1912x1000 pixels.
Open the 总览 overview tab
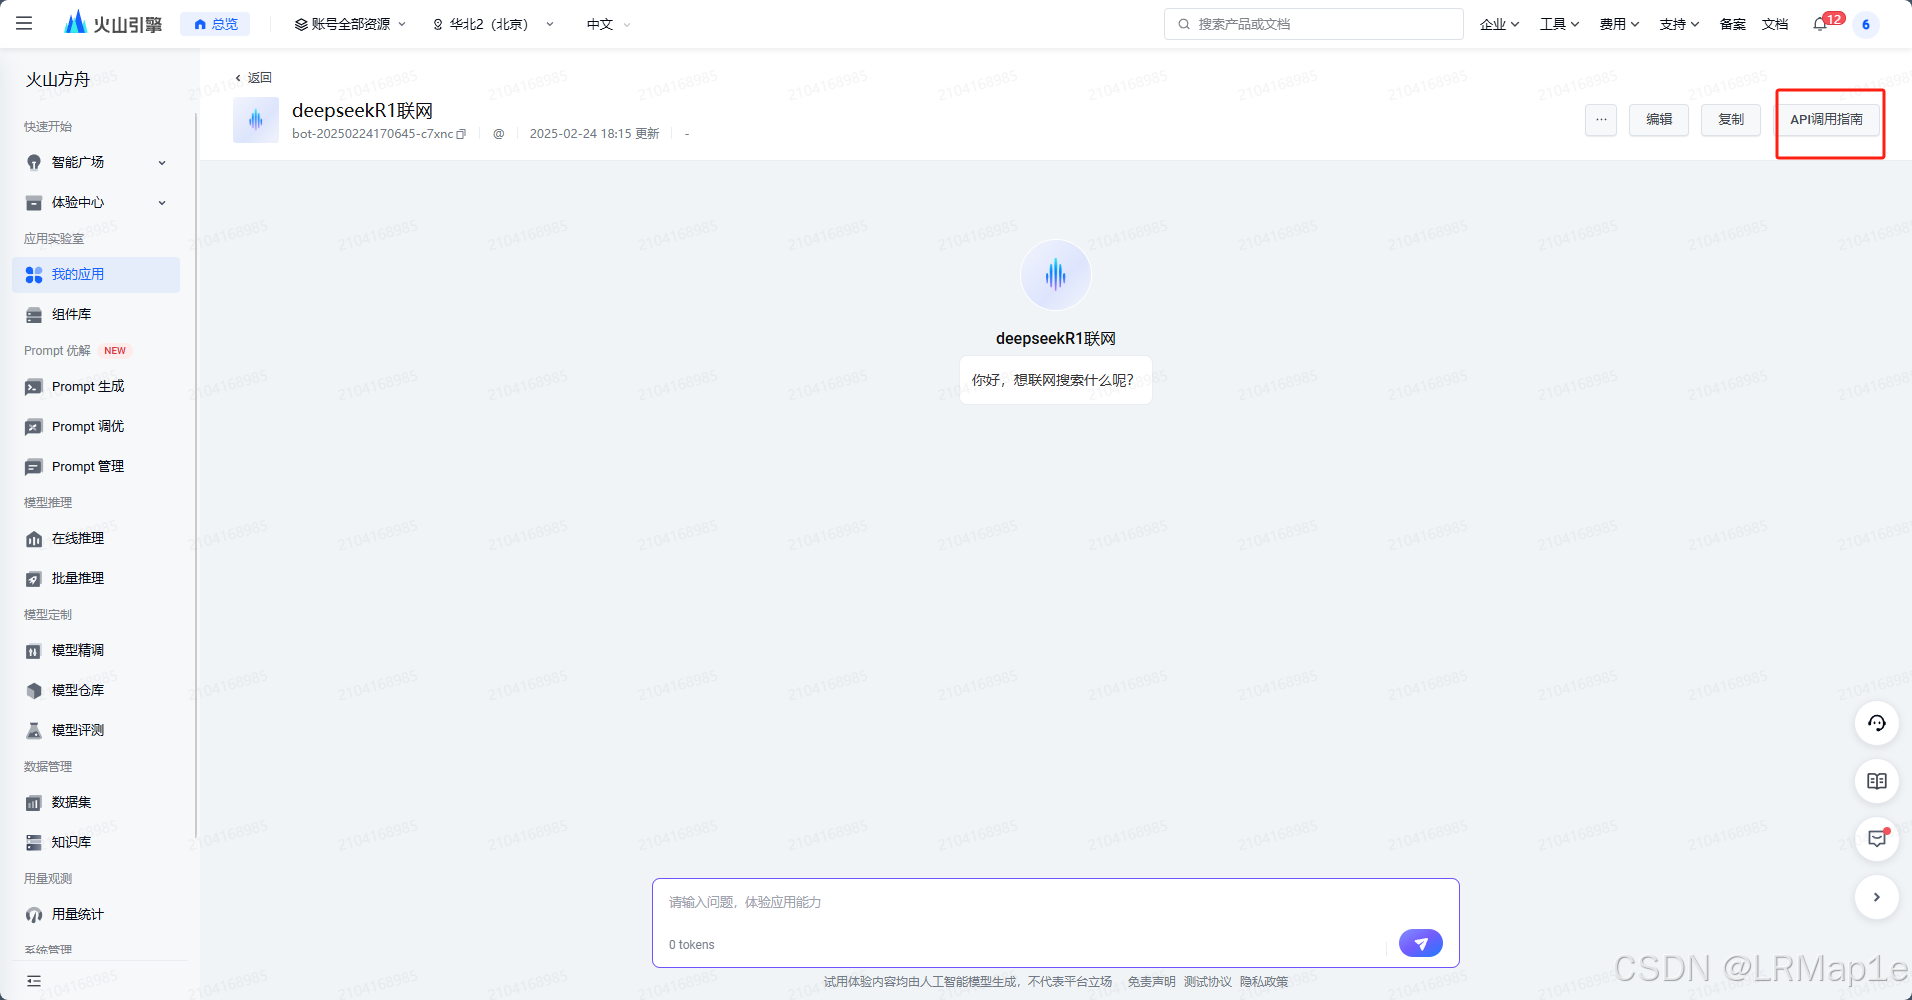pyautogui.click(x=215, y=24)
